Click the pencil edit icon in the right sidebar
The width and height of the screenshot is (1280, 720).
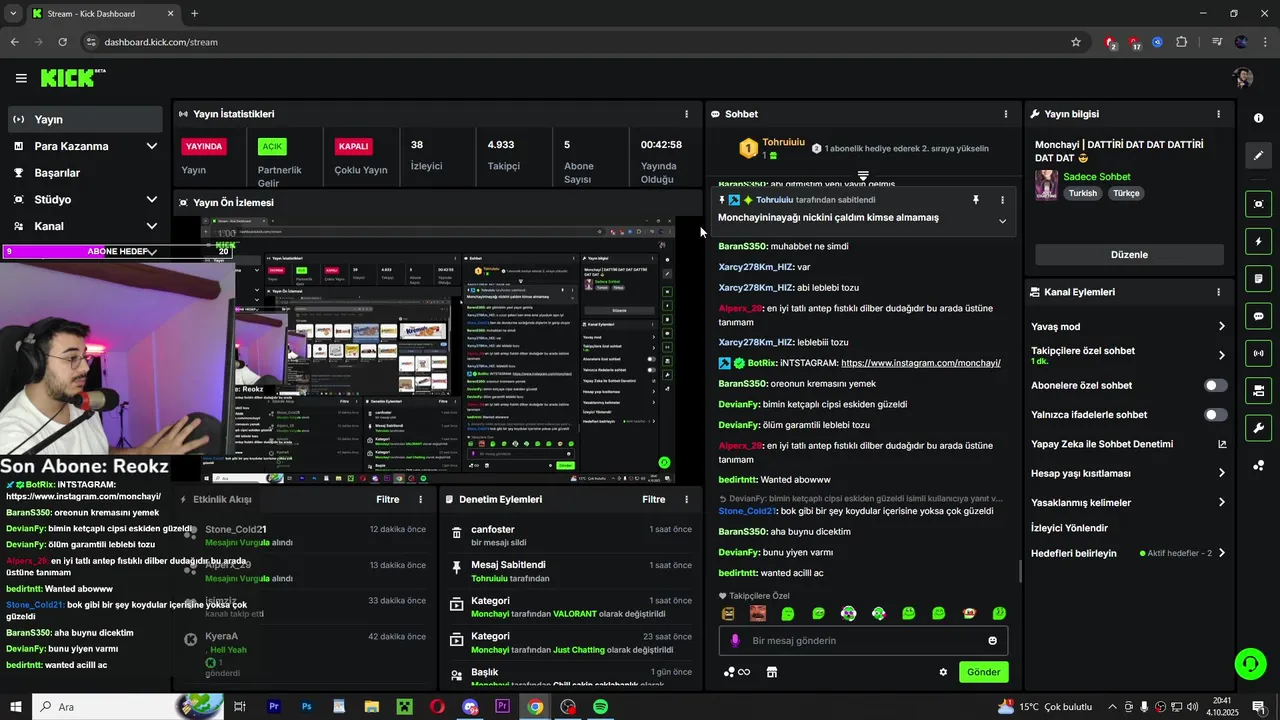click(x=1258, y=156)
